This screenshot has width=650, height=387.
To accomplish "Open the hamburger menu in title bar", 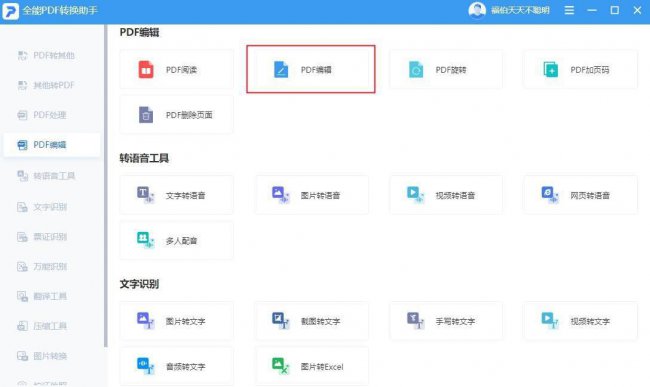I will 569,10.
